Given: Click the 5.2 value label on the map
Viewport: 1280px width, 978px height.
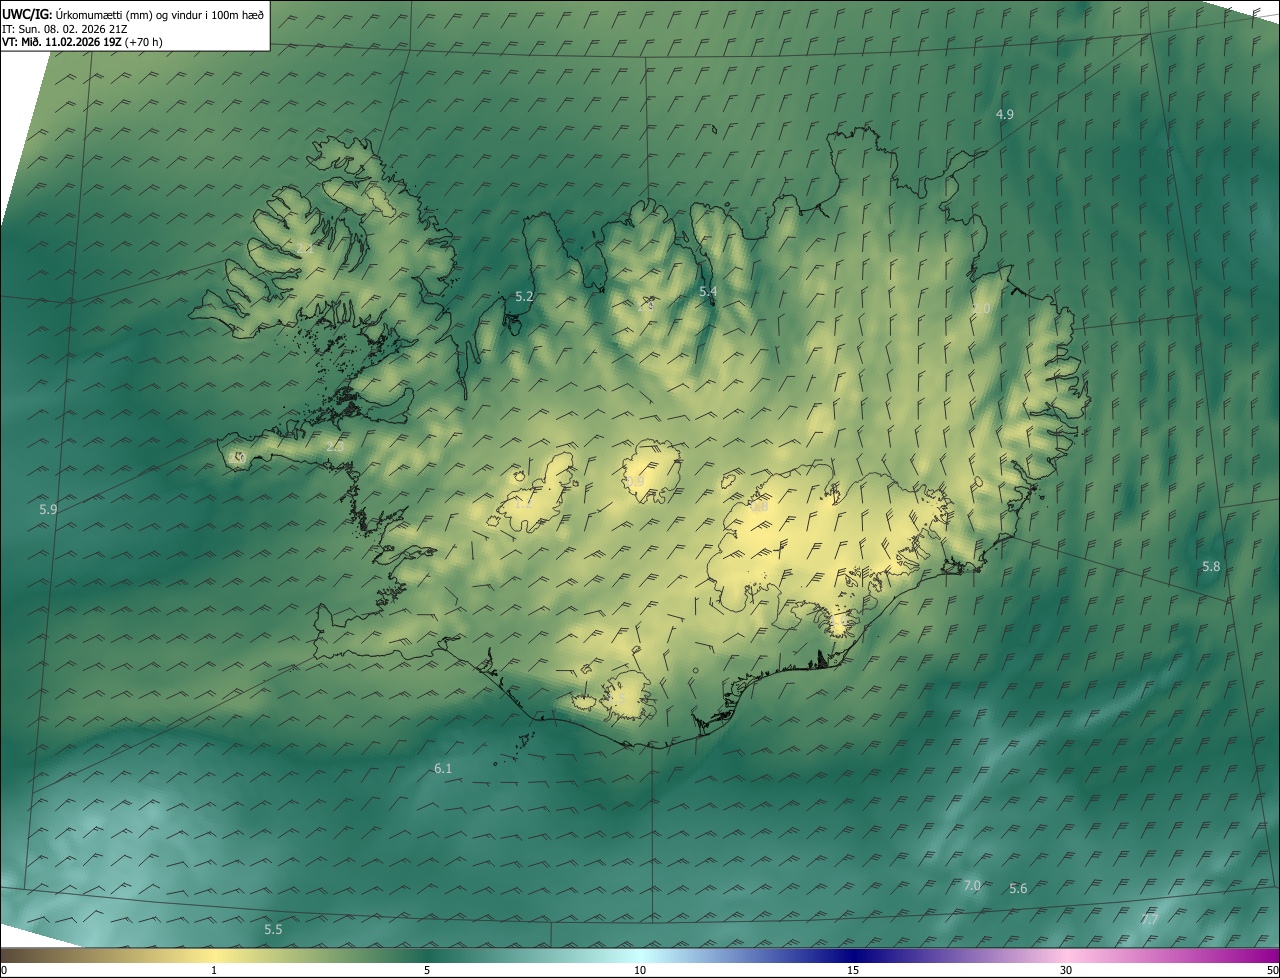Looking at the screenshot, I should 524,297.
